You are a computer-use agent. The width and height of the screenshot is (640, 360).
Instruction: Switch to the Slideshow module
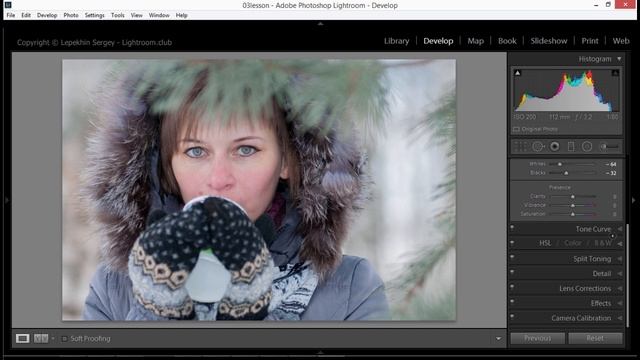549,41
